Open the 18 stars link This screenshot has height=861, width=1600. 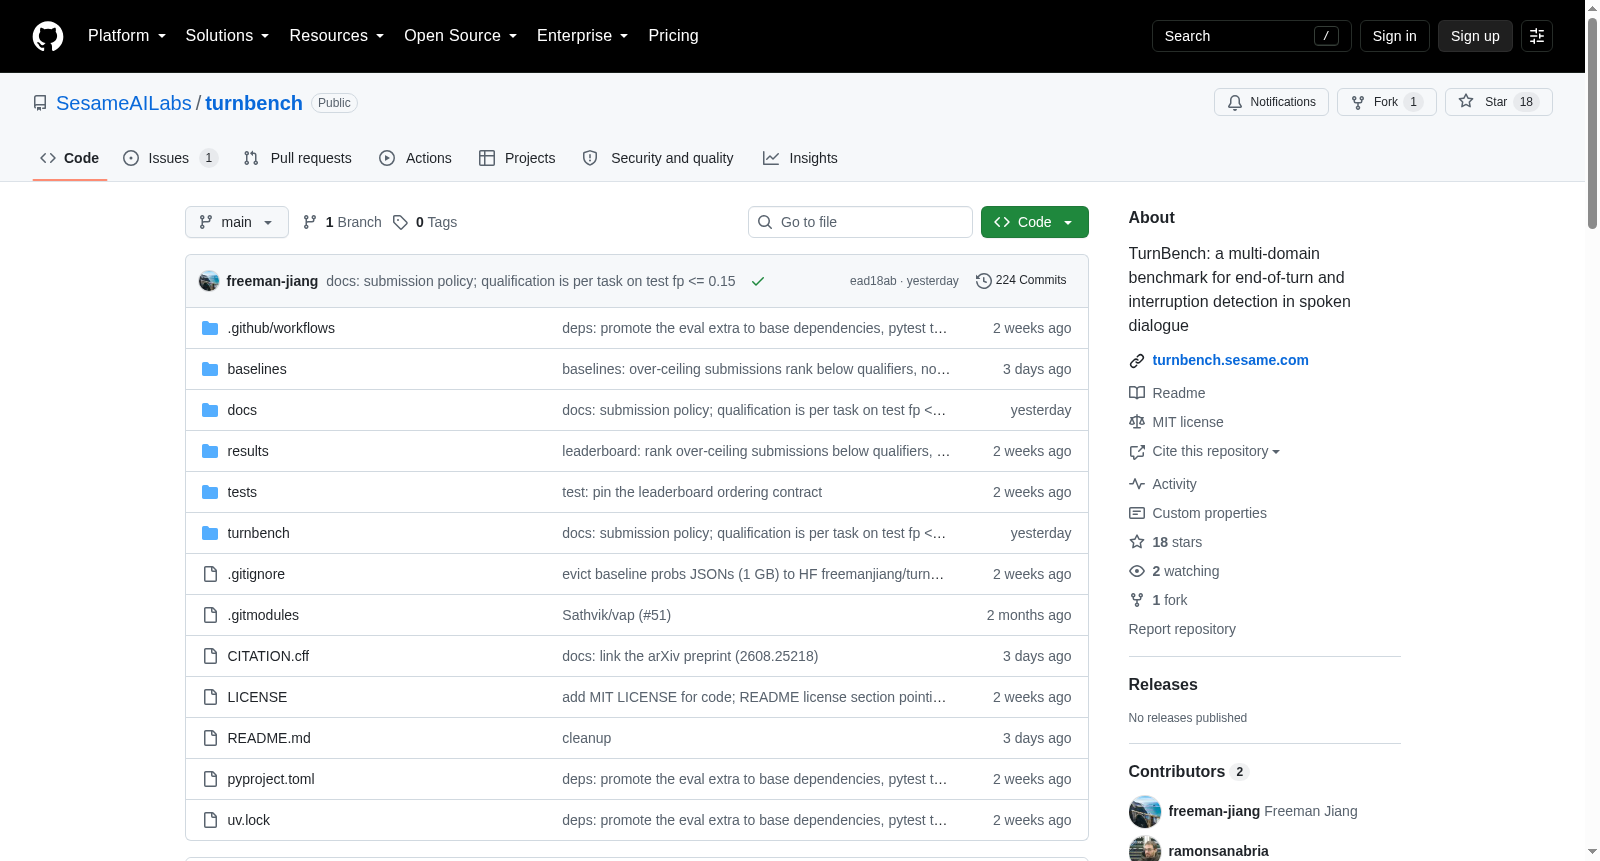tap(1166, 542)
